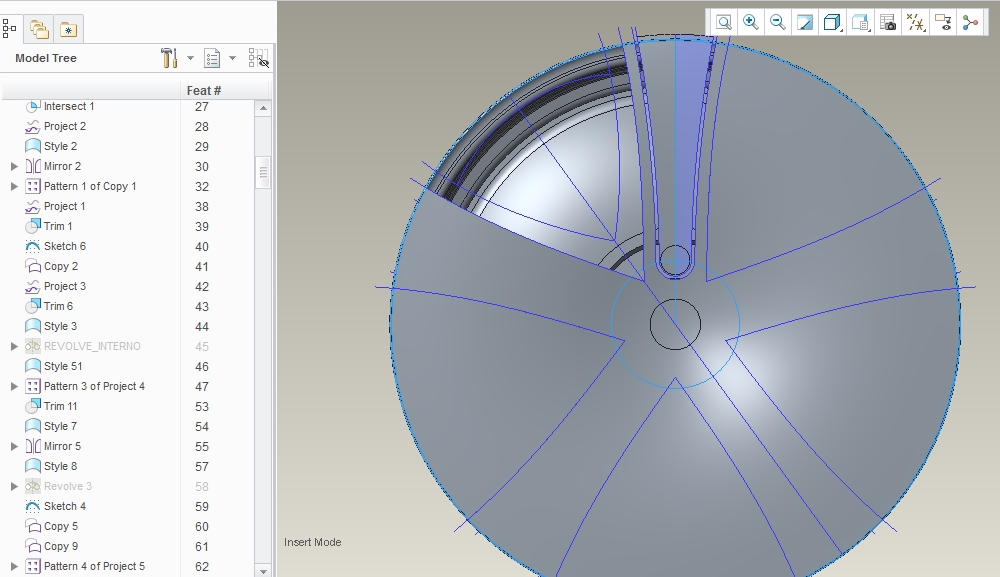This screenshot has height=577, width=1000.
Task: Open the Model Tree show list icon
Action: coord(212,58)
